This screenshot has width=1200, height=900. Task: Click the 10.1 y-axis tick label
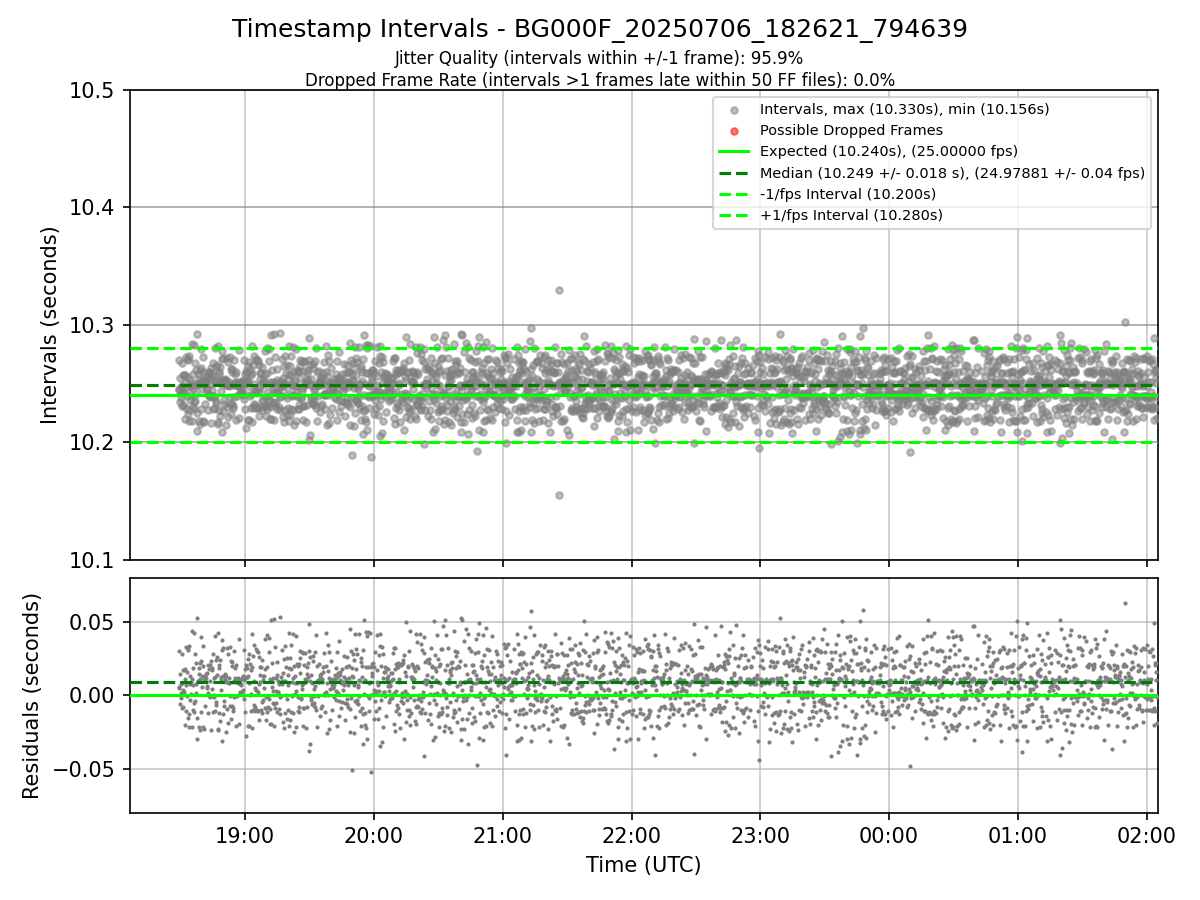coord(94,560)
